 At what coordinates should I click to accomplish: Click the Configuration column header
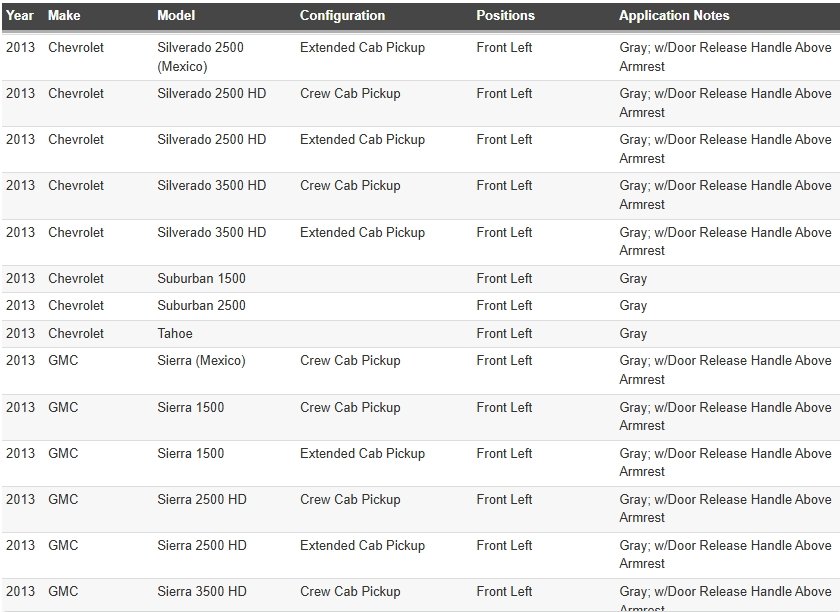tap(342, 16)
